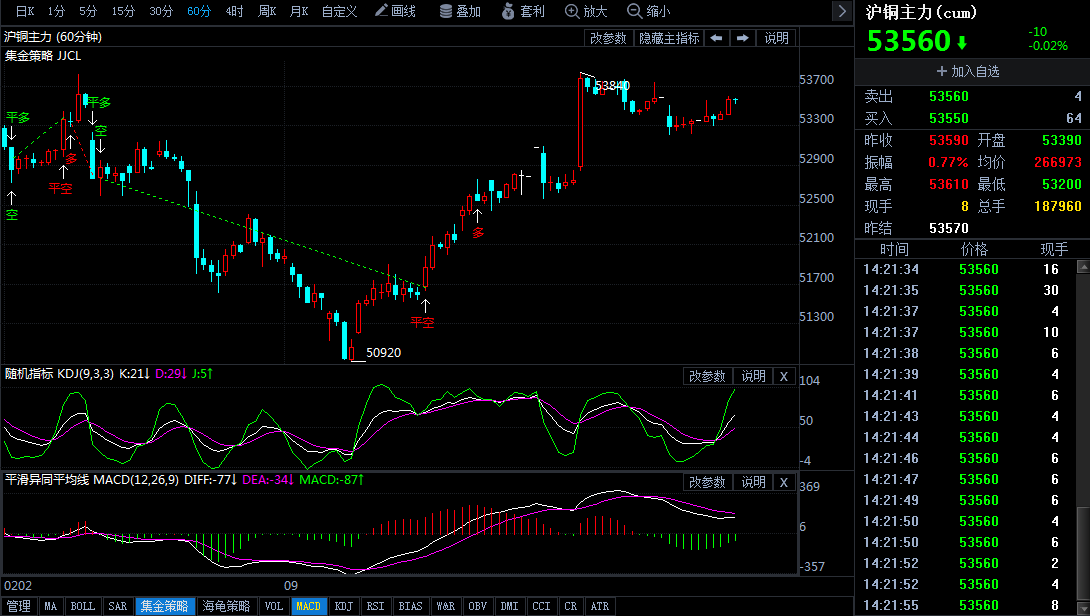Select the RSI indicator tab
This screenshot has height=616, width=1090.
tap(375, 606)
